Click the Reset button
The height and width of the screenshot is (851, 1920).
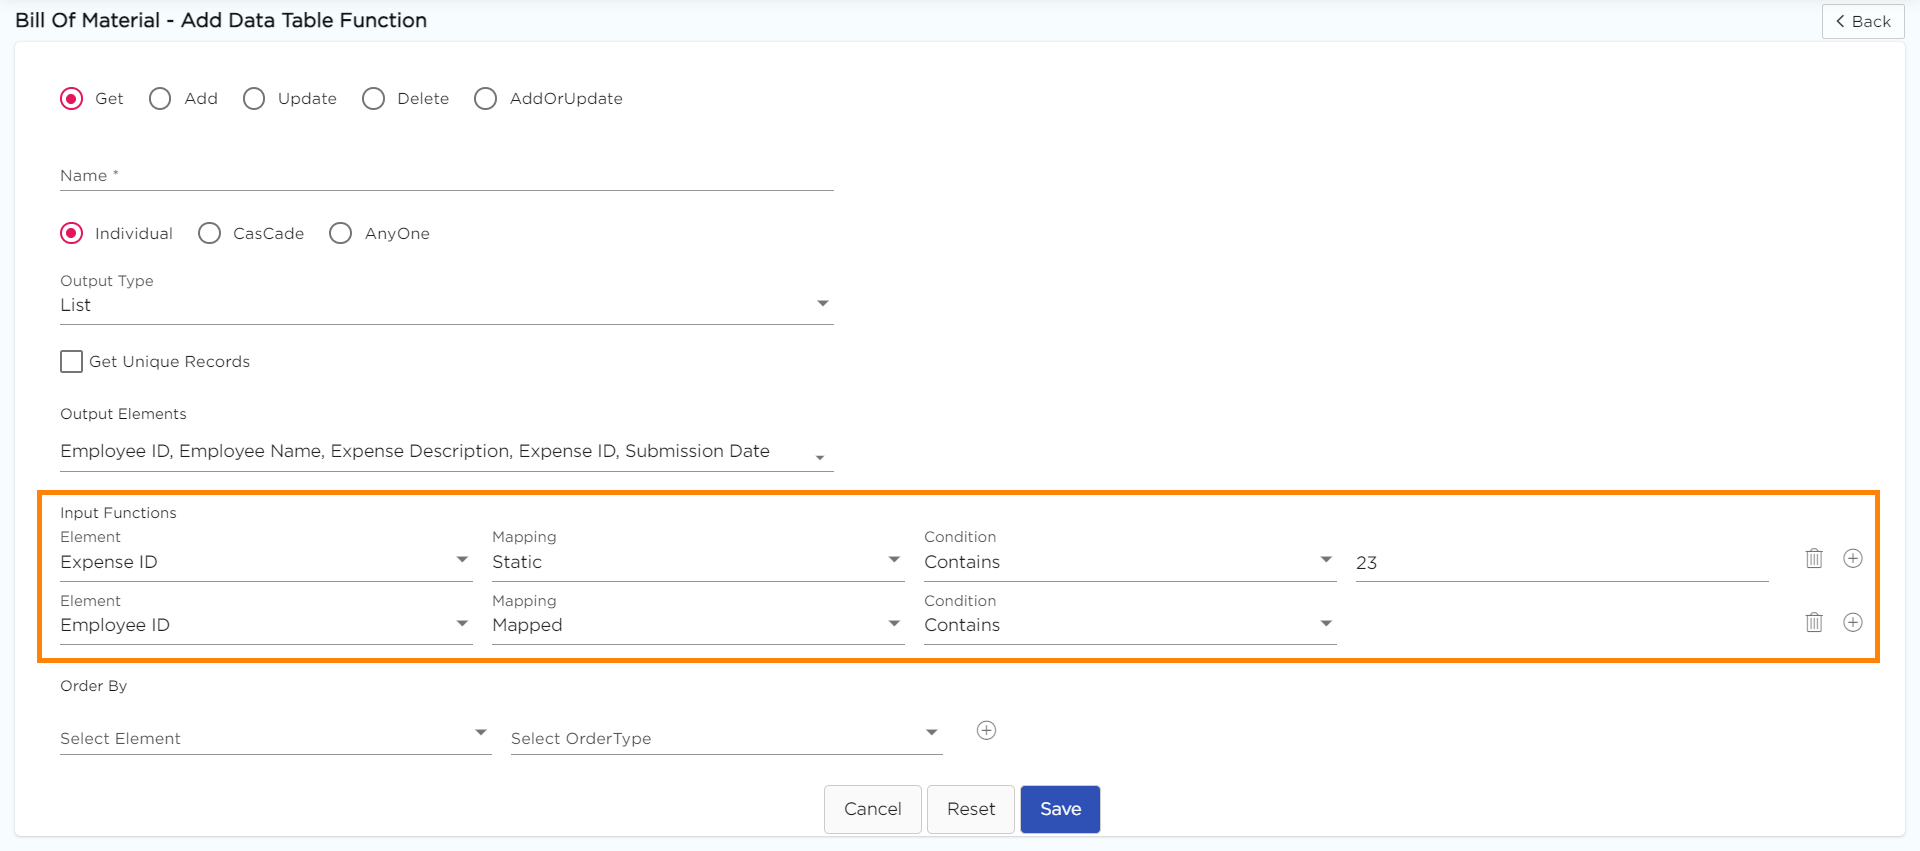click(970, 809)
